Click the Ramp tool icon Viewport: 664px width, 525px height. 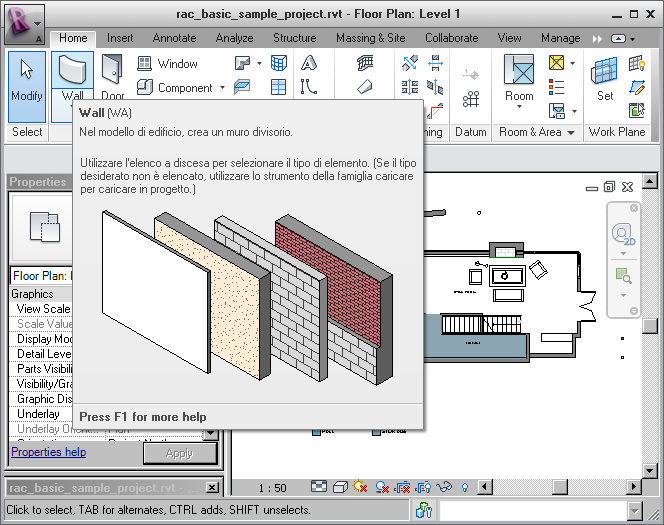[x=365, y=87]
